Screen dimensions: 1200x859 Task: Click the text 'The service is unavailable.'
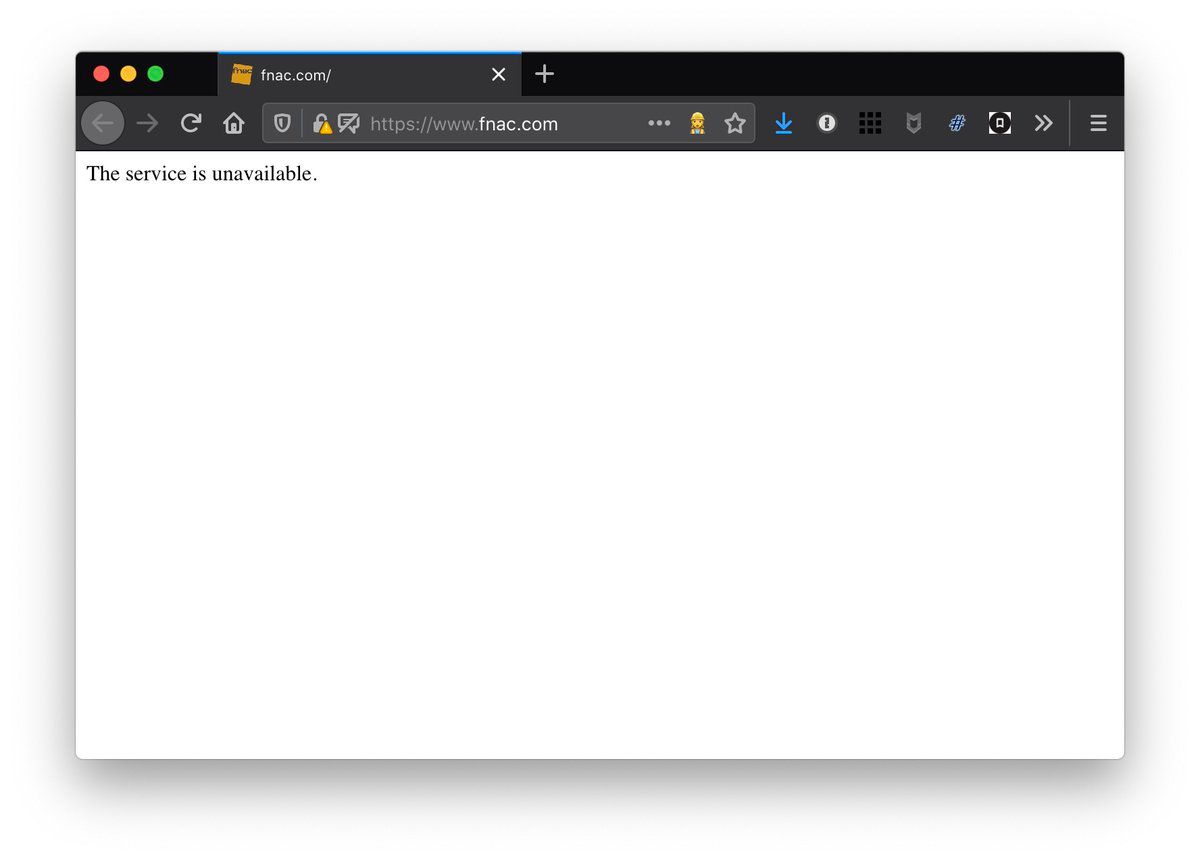coord(202,174)
